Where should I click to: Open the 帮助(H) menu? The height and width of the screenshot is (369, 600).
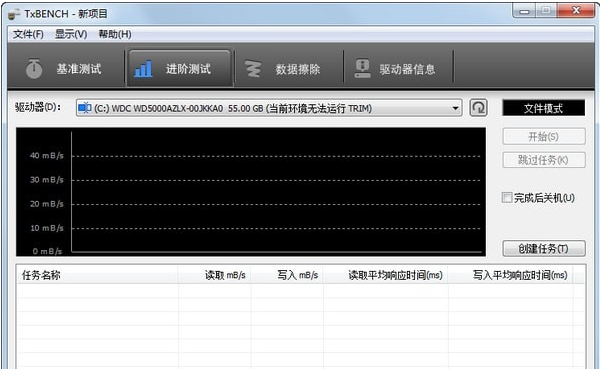tap(115, 34)
